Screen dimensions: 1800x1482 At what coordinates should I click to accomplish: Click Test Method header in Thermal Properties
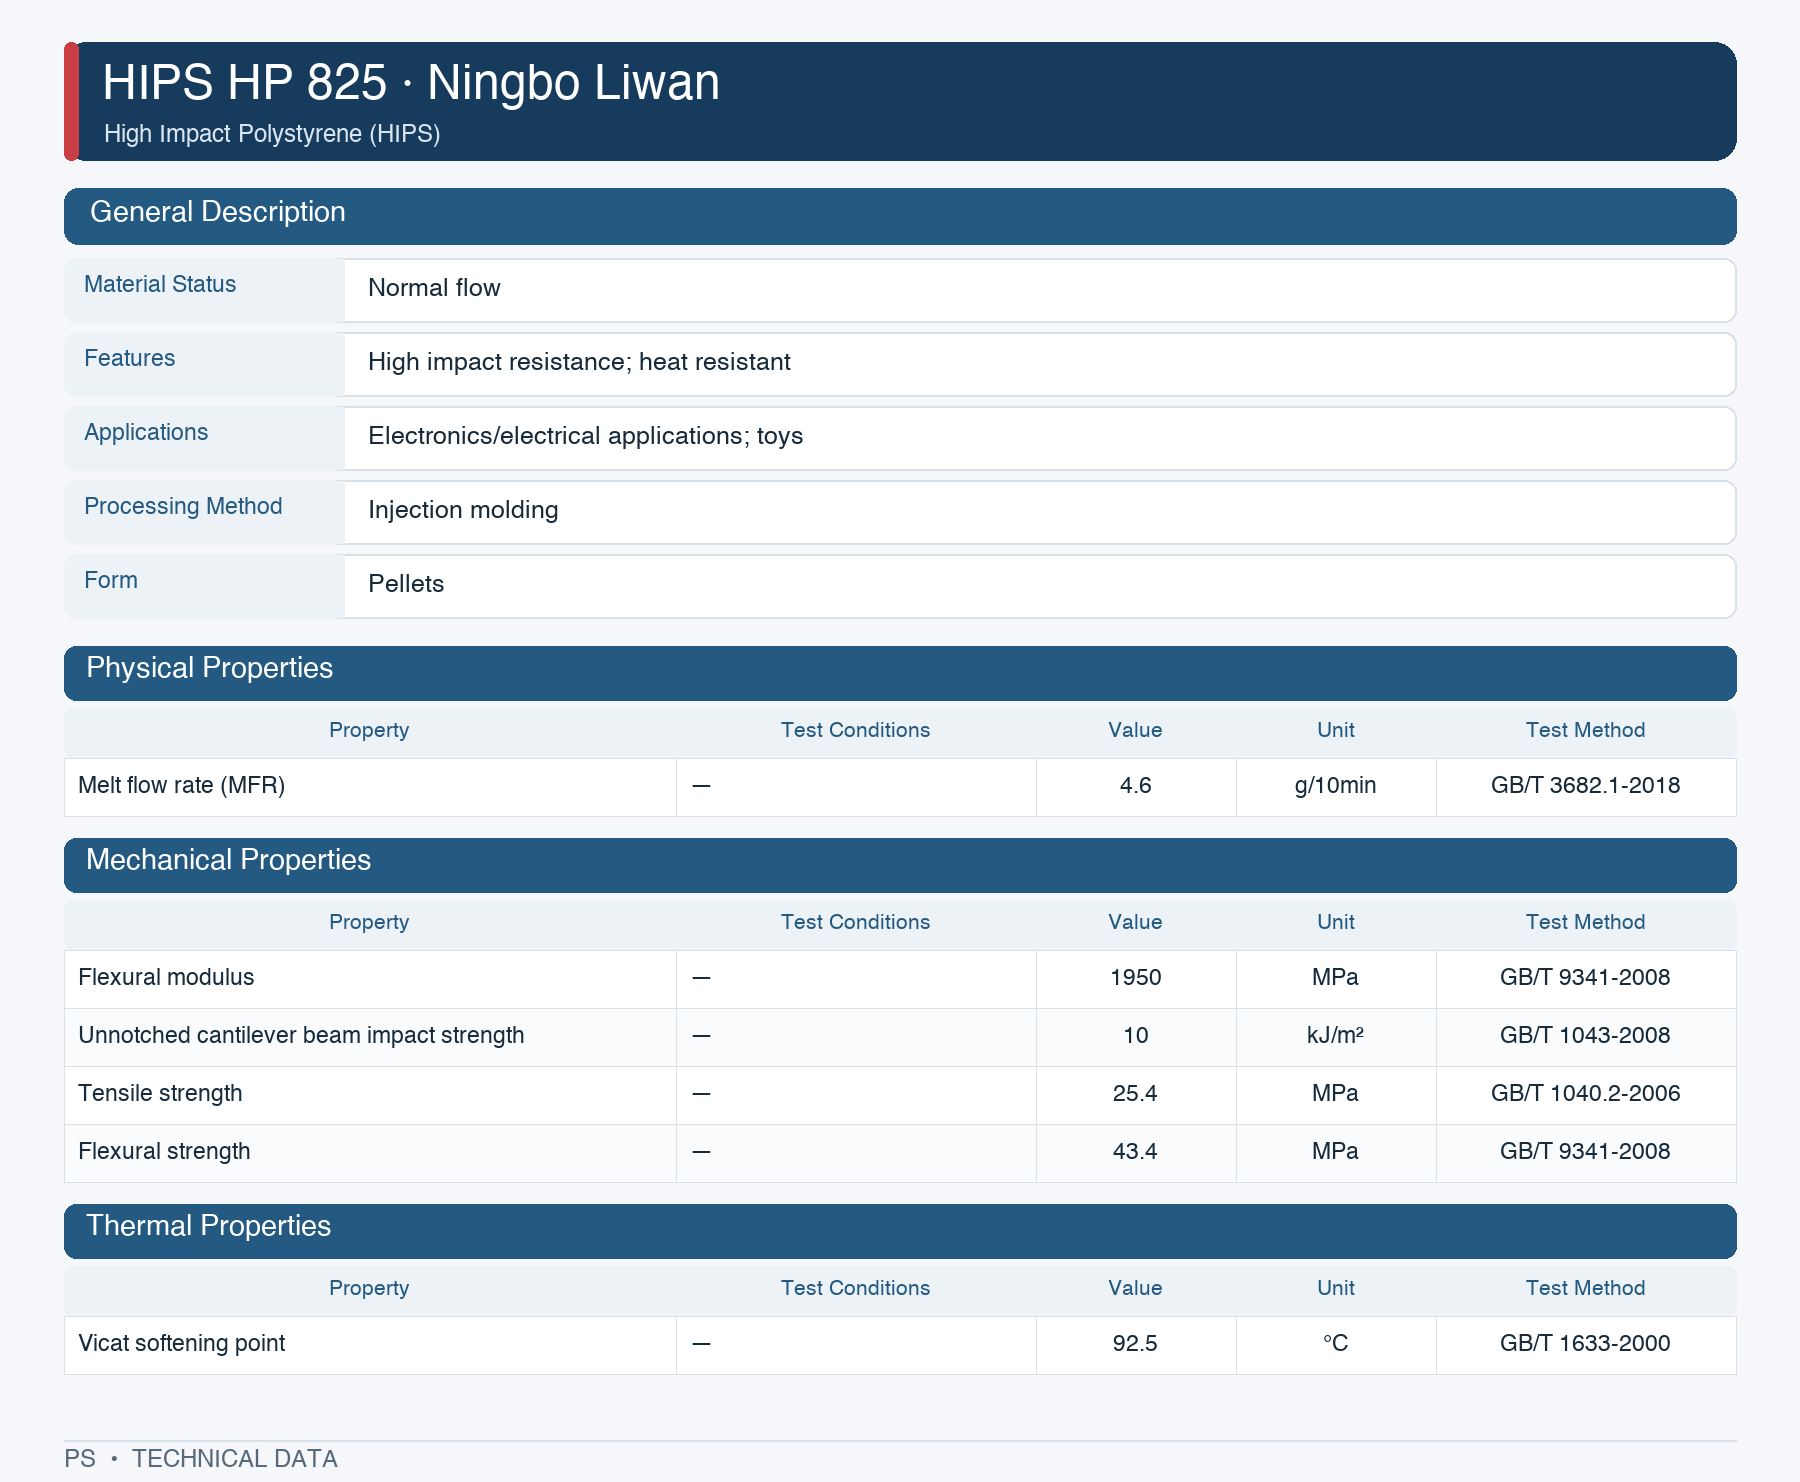click(1585, 1288)
